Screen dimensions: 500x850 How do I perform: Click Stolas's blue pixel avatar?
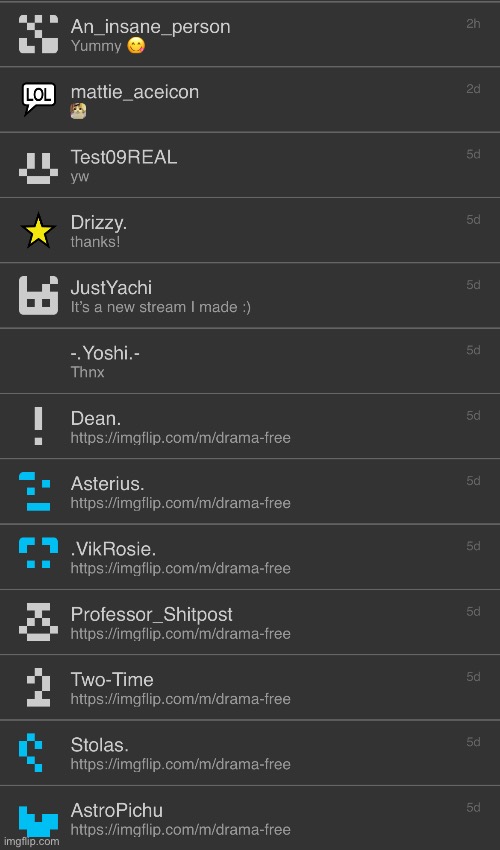(30, 752)
